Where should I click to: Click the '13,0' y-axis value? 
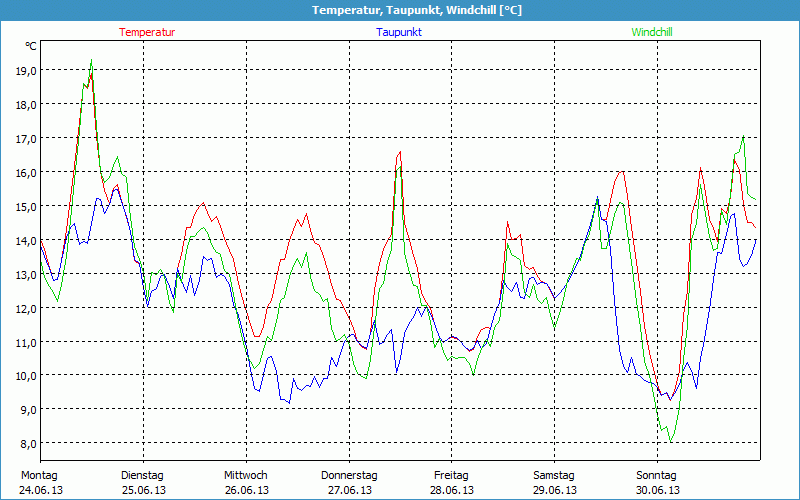click(26, 274)
